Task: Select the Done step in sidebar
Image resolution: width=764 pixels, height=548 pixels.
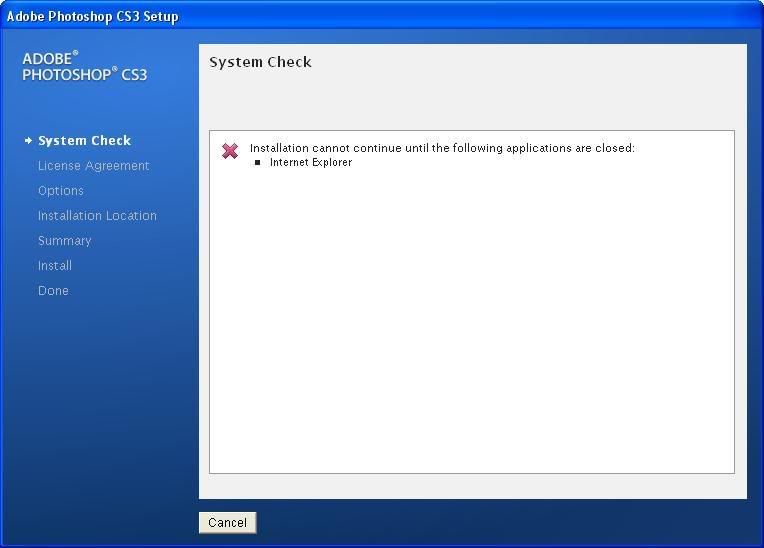Action: pos(54,290)
